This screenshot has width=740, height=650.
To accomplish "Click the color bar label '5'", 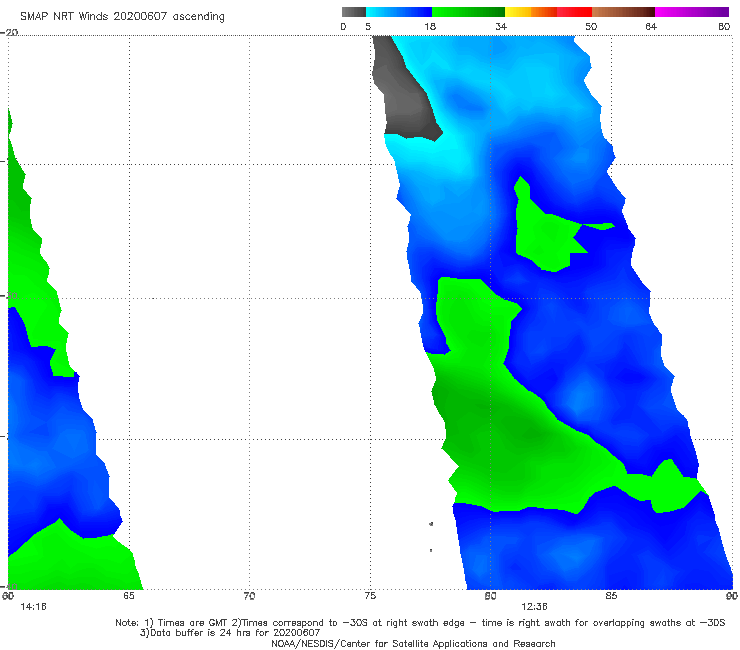I will (368, 26).
